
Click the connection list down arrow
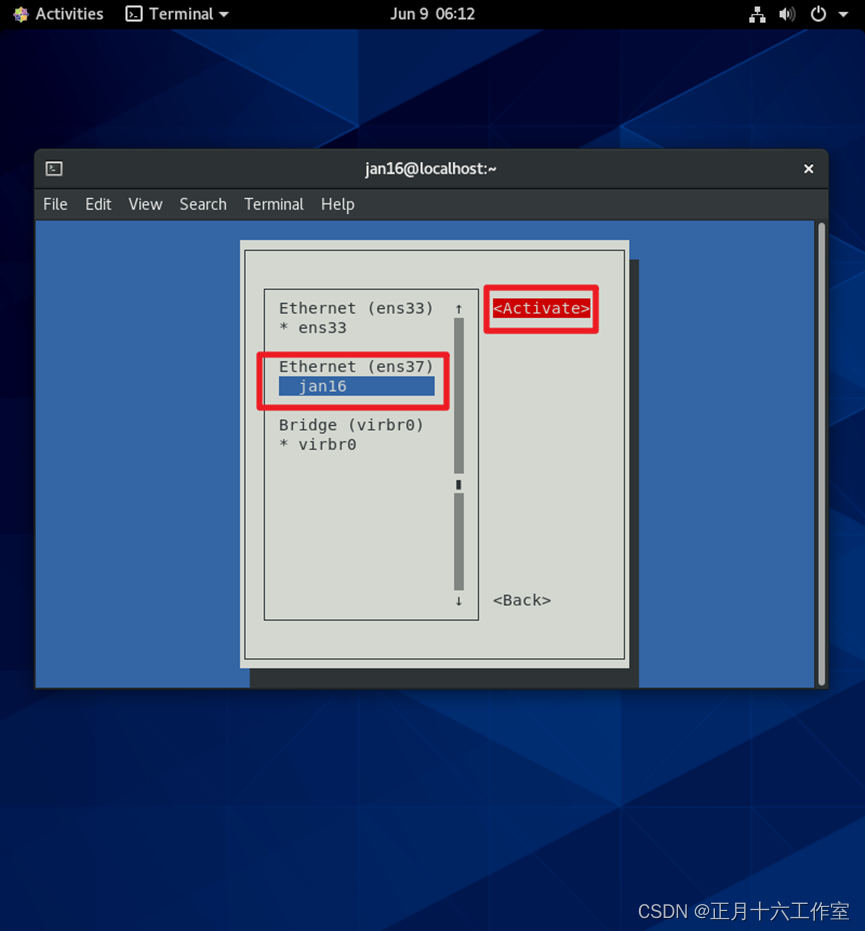point(459,601)
